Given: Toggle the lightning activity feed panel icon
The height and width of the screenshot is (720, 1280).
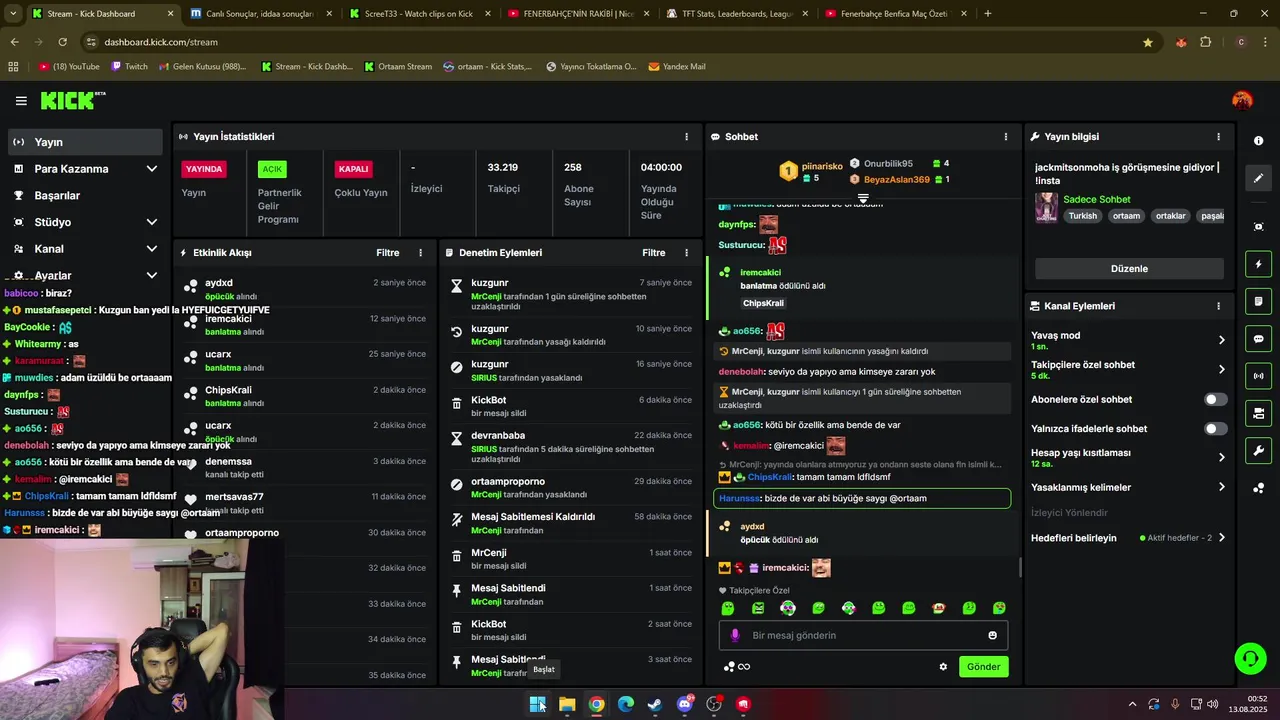Looking at the screenshot, I should 1259,264.
